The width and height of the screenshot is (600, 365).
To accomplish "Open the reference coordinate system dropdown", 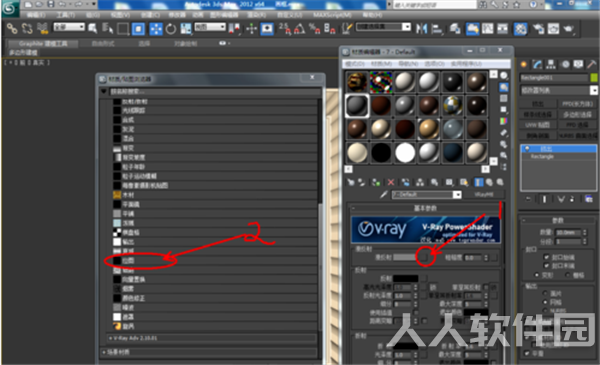I will 210,27.
